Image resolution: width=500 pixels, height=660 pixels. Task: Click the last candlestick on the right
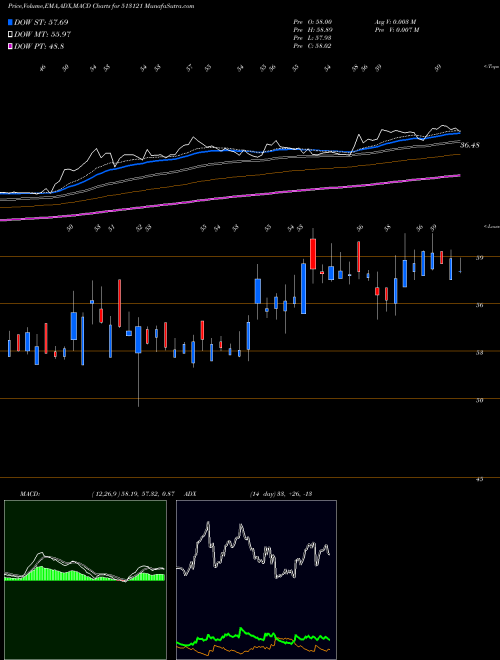[460, 266]
